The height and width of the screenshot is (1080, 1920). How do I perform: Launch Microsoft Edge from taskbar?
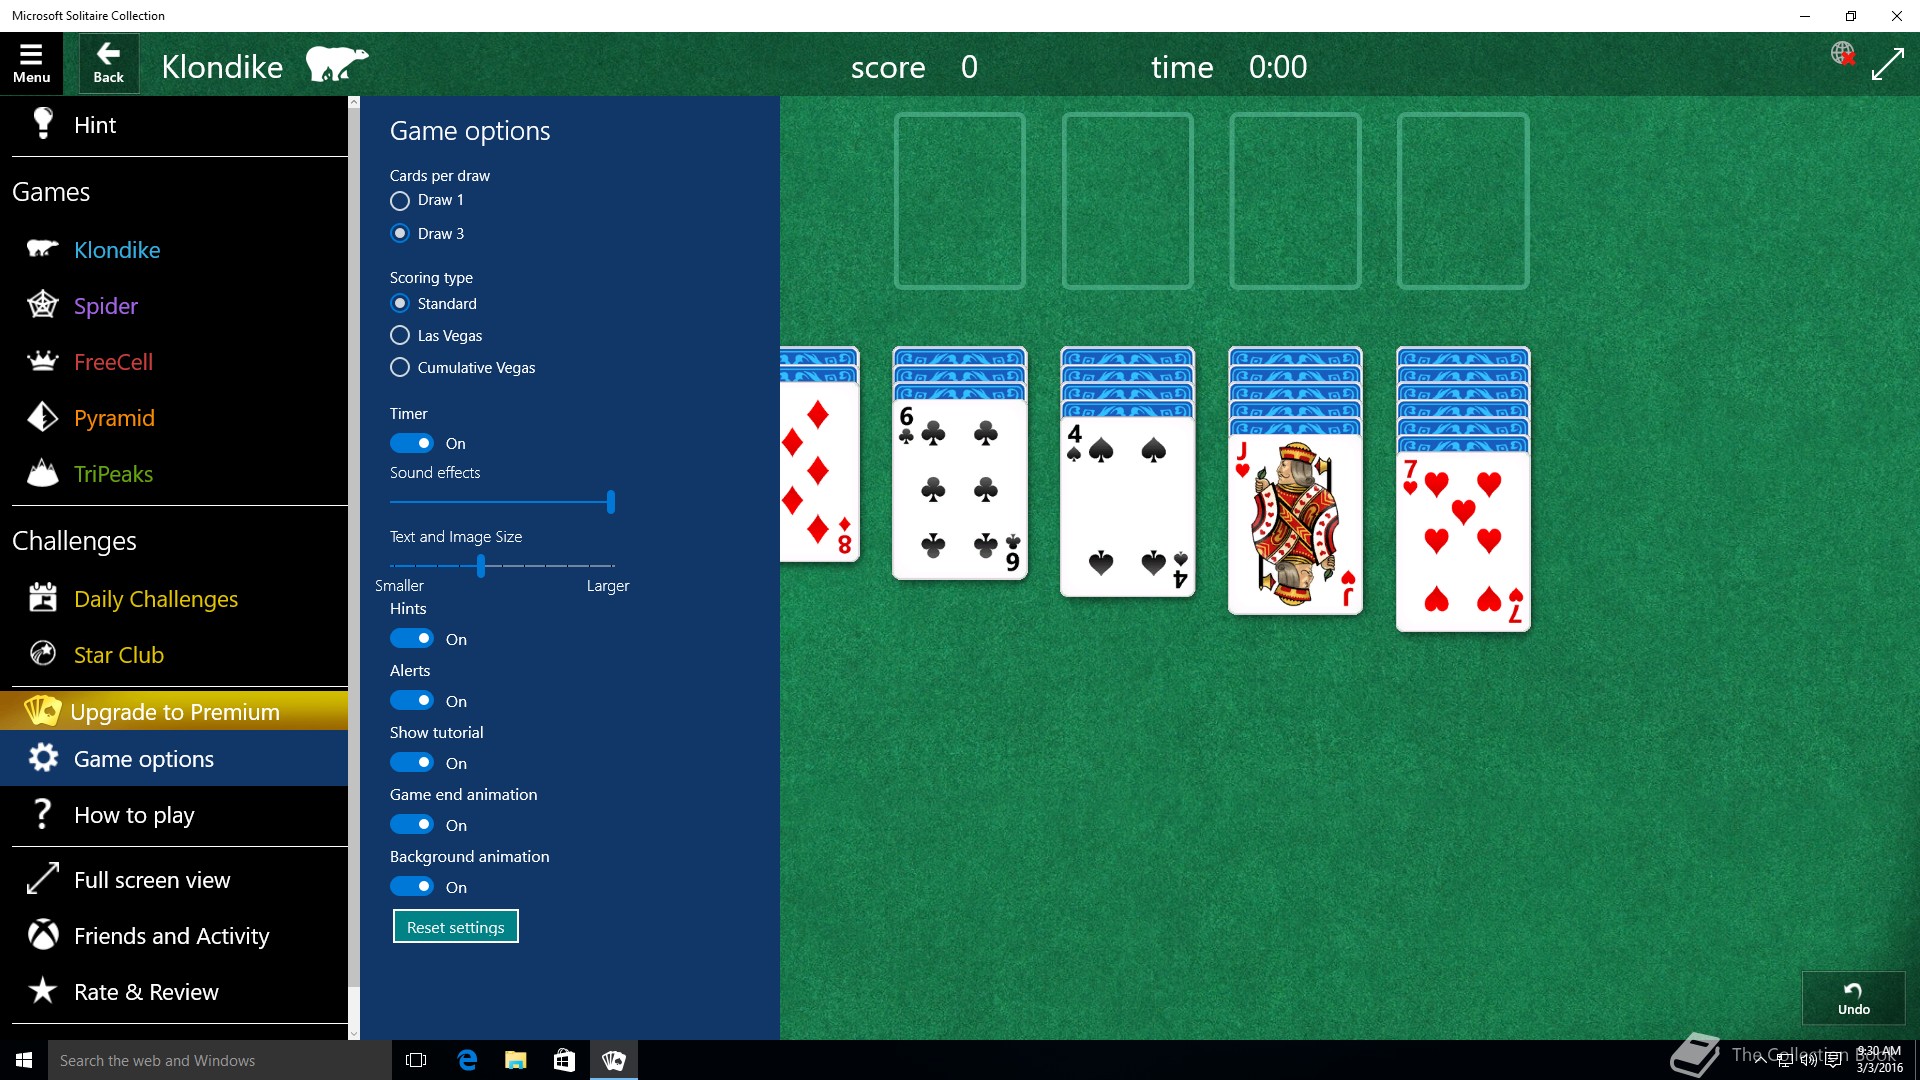pos(467,1060)
